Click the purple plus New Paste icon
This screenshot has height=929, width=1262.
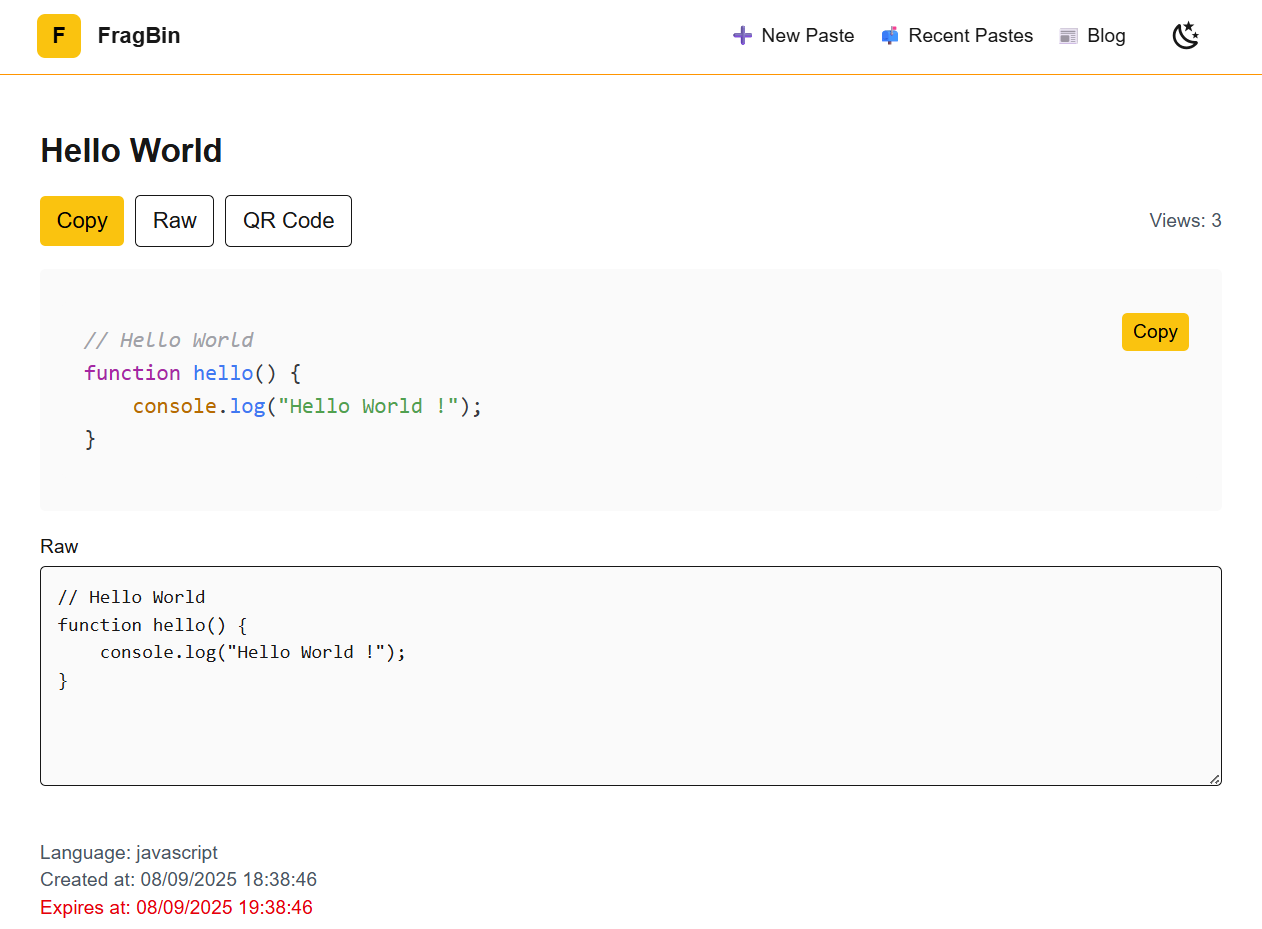point(742,36)
